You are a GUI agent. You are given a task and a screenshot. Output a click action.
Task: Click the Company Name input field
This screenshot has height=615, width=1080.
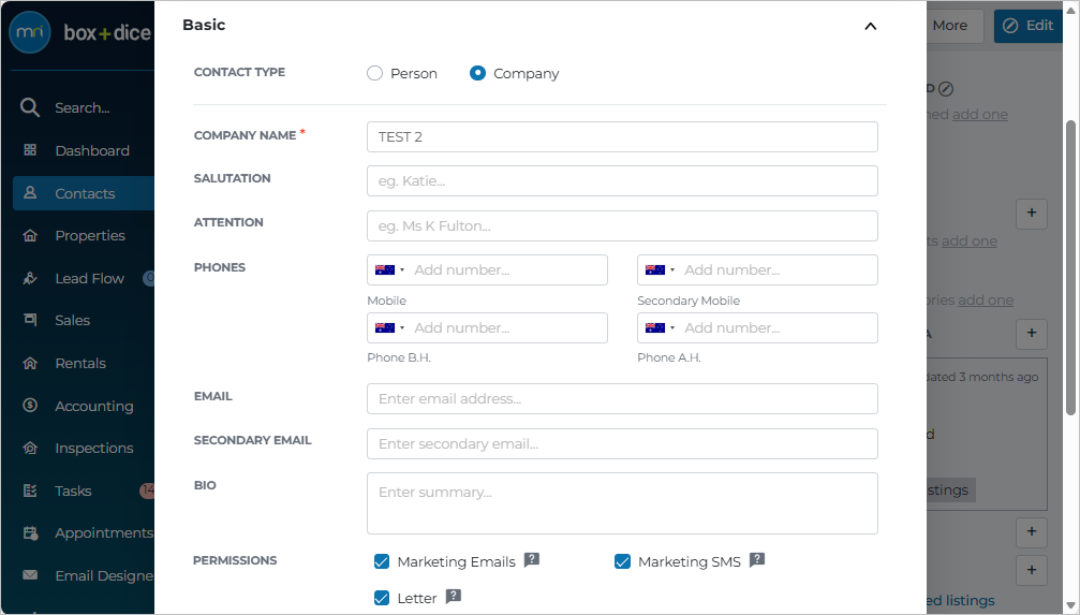[x=622, y=137]
